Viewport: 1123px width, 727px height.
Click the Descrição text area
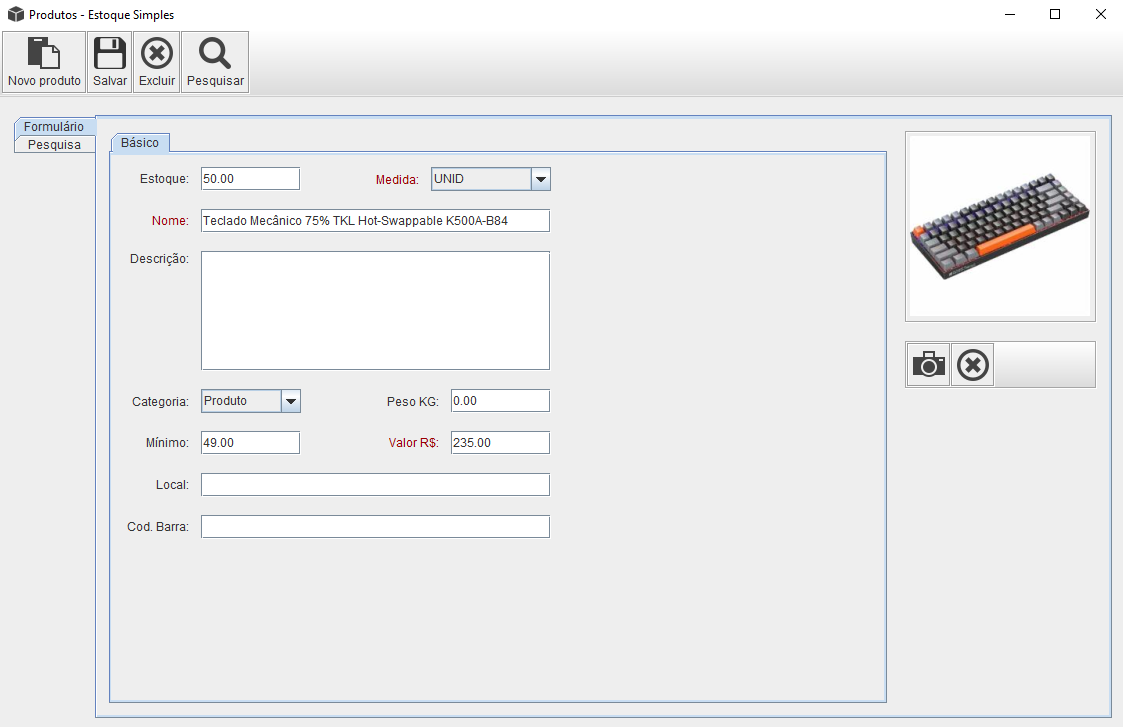tap(375, 310)
